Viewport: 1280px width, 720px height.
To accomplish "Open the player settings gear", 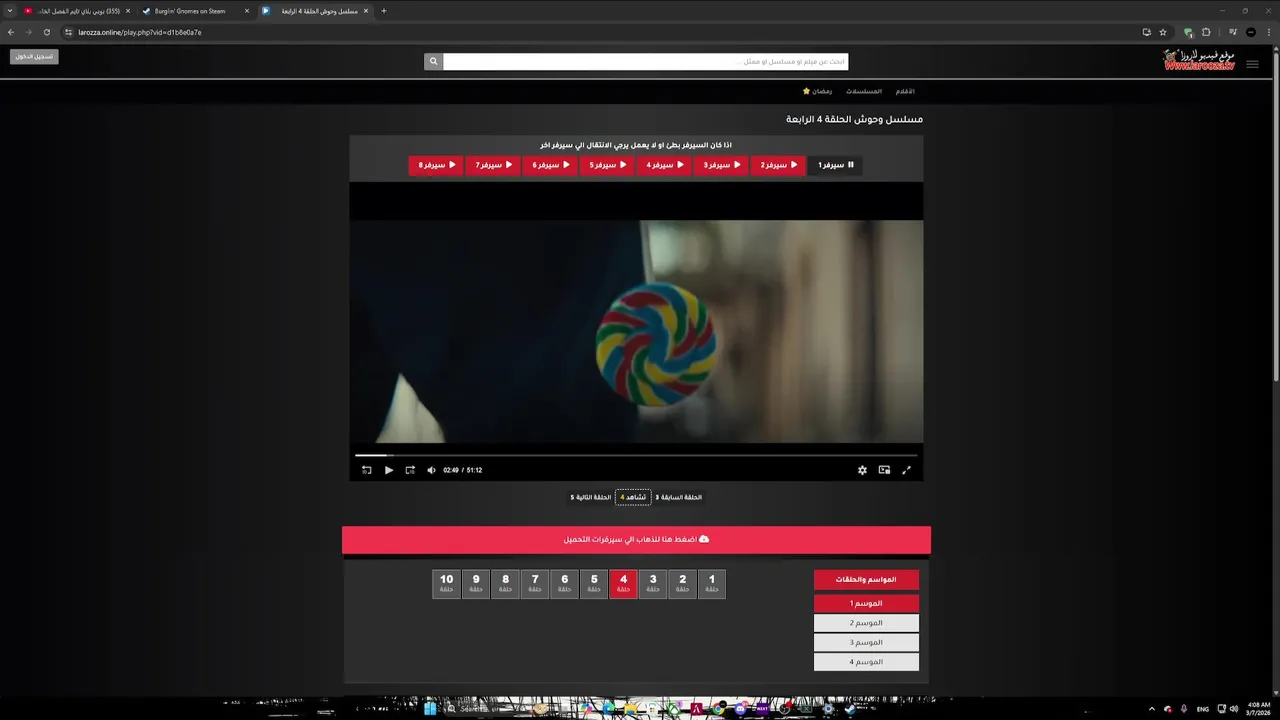I will pyautogui.click(x=862, y=470).
